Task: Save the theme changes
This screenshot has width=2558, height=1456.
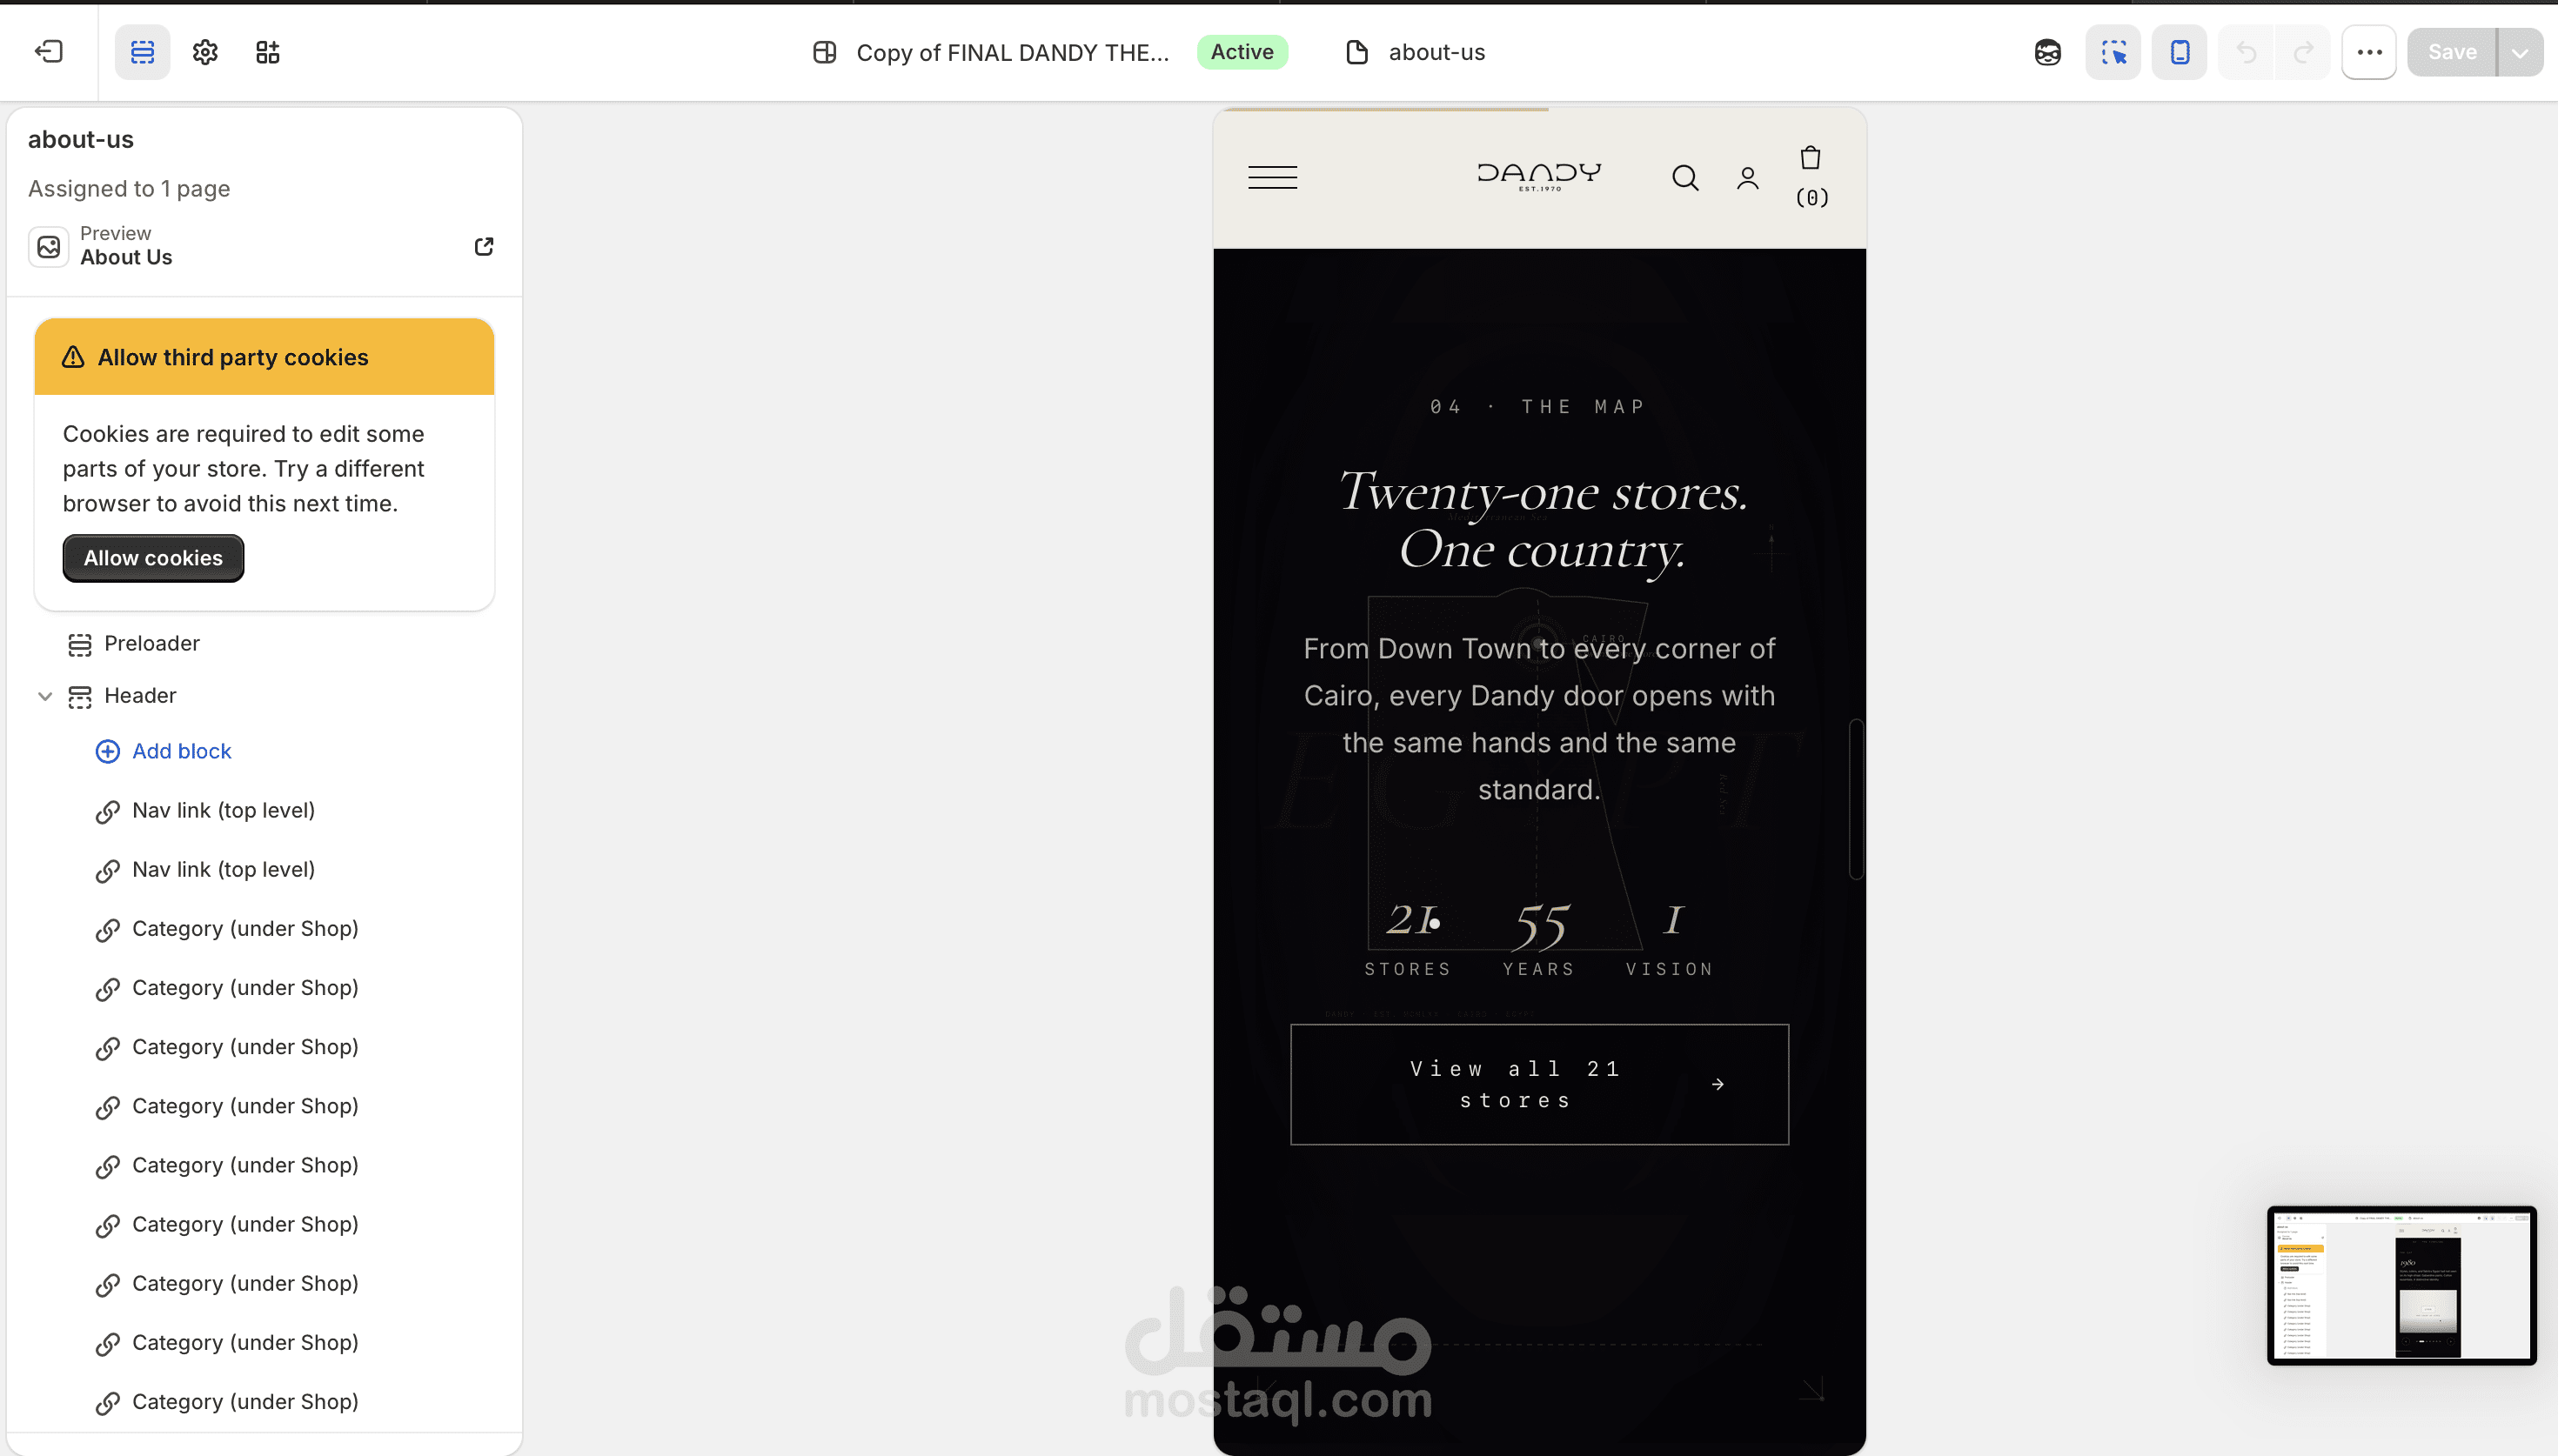Action: tap(2452, 52)
